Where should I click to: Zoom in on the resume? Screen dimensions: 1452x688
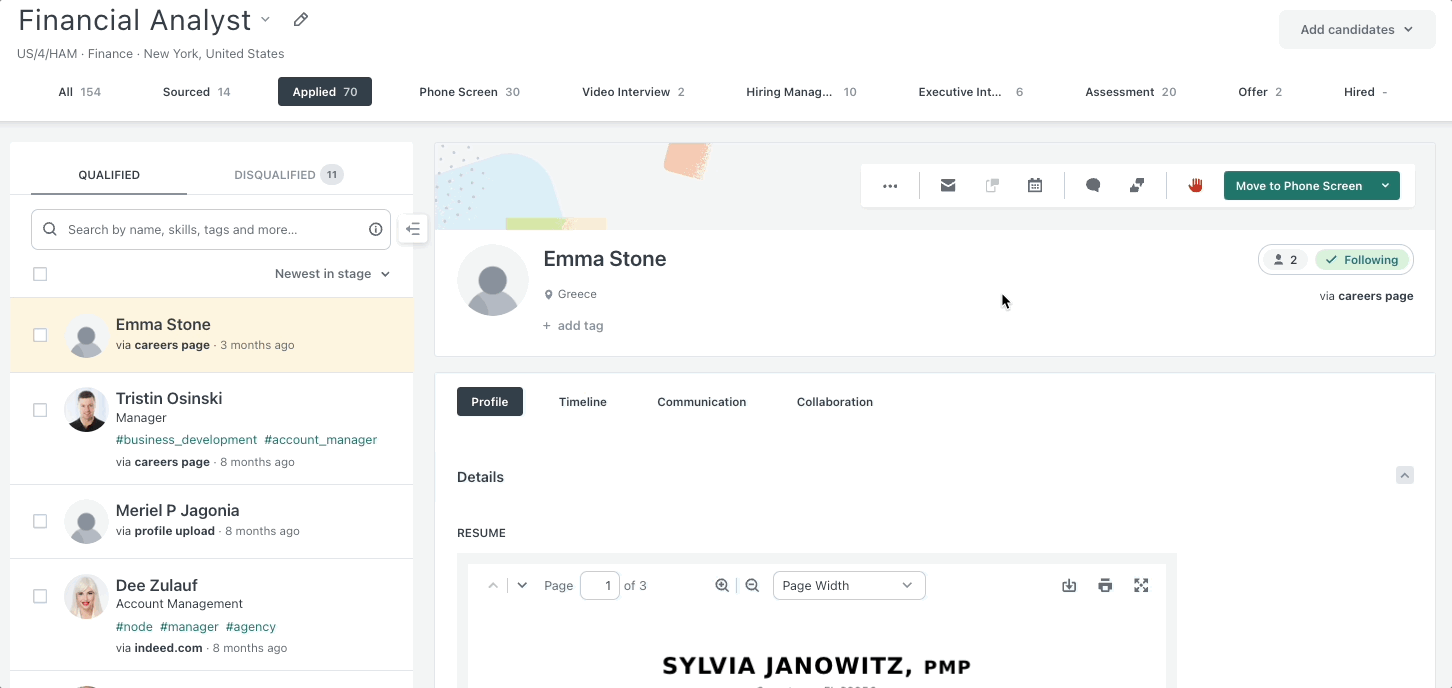coord(722,586)
